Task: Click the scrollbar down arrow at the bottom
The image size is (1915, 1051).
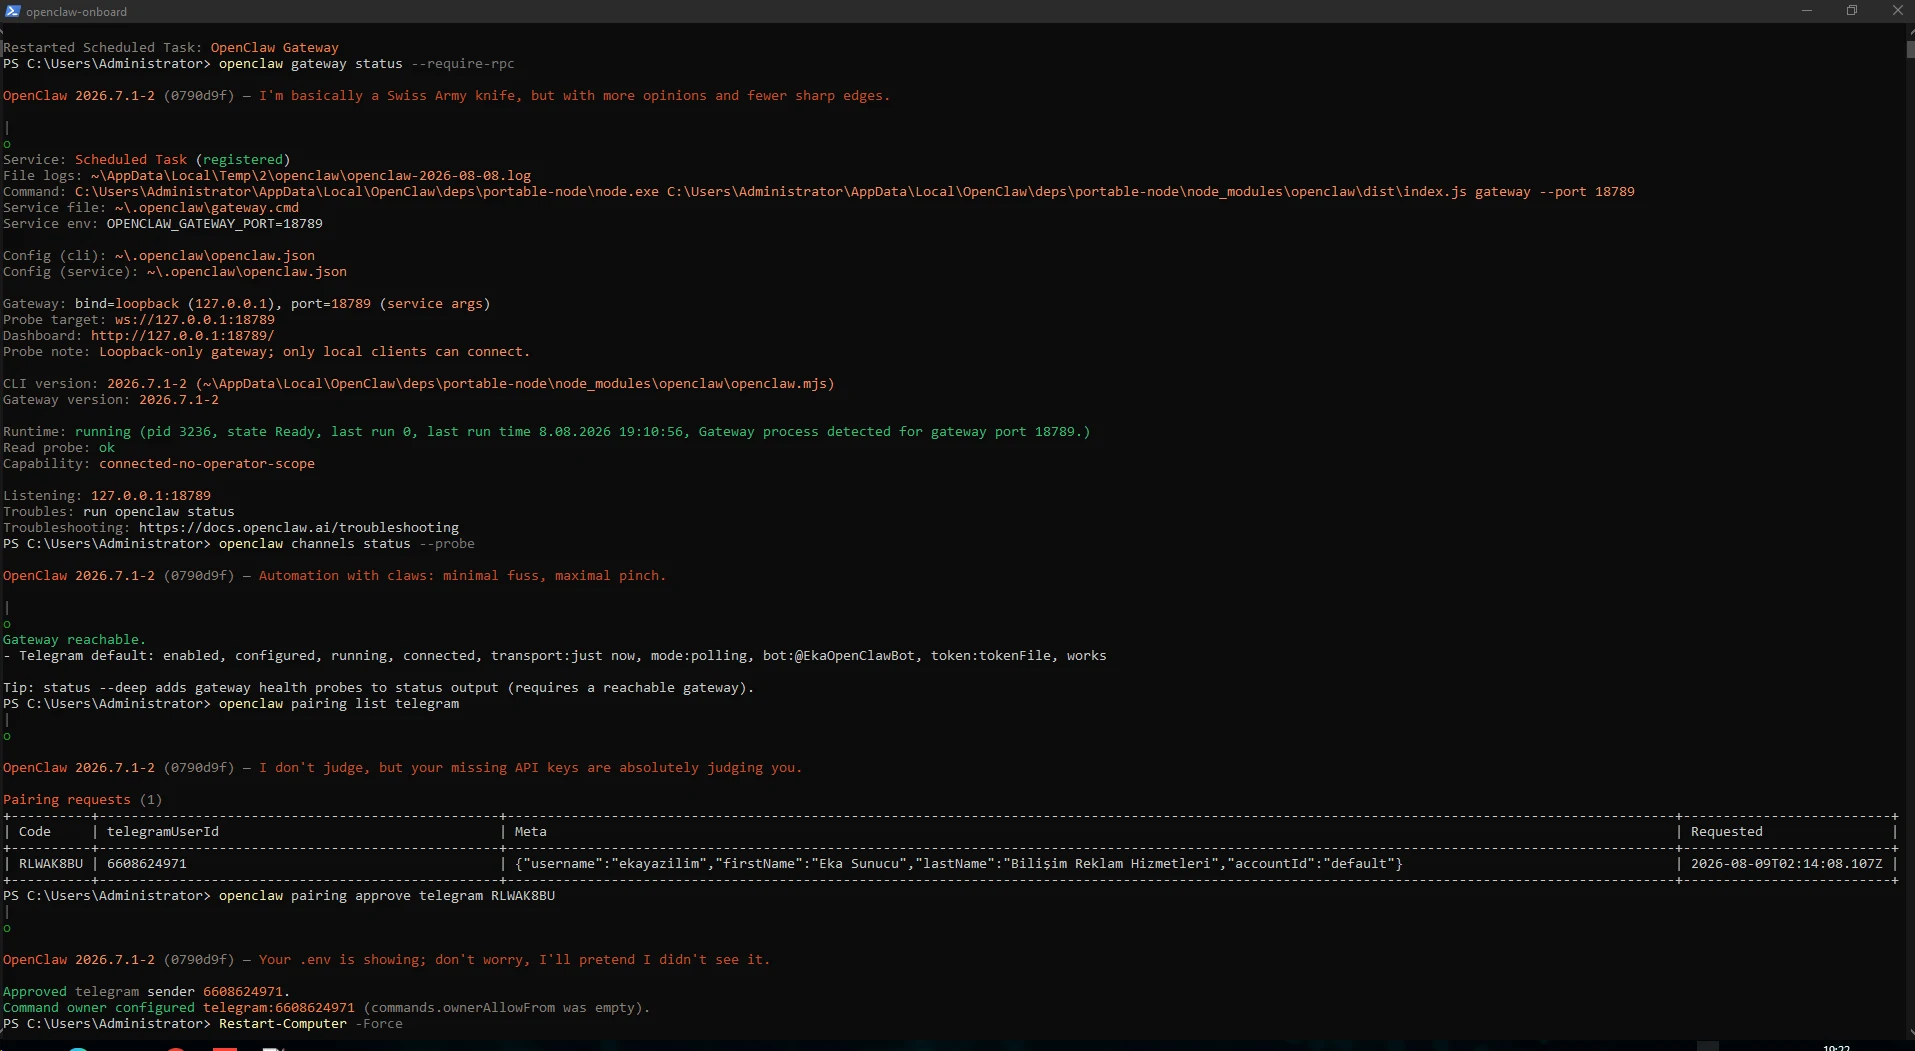Action: click(1910, 1032)
